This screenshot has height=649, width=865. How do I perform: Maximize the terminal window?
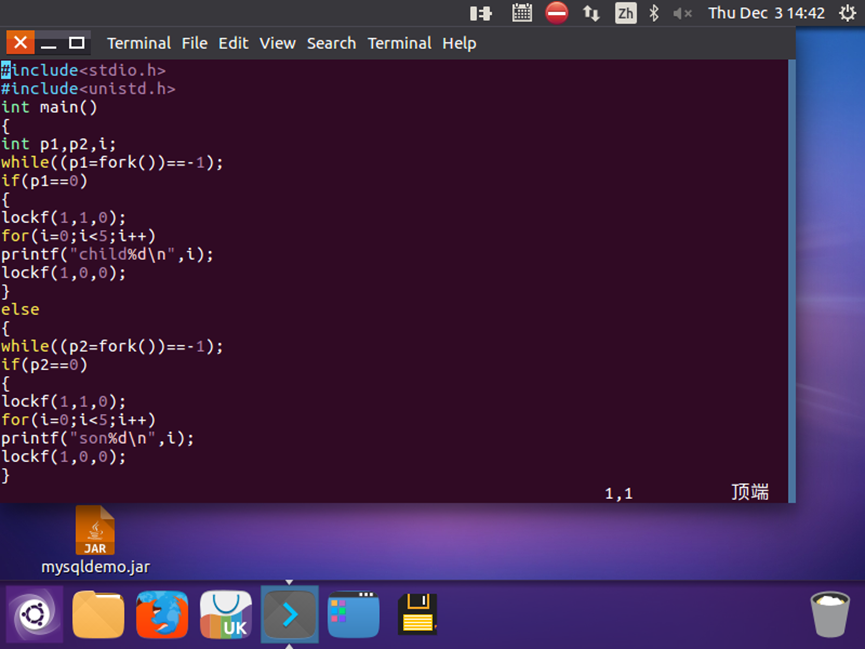tap(77, 43)
